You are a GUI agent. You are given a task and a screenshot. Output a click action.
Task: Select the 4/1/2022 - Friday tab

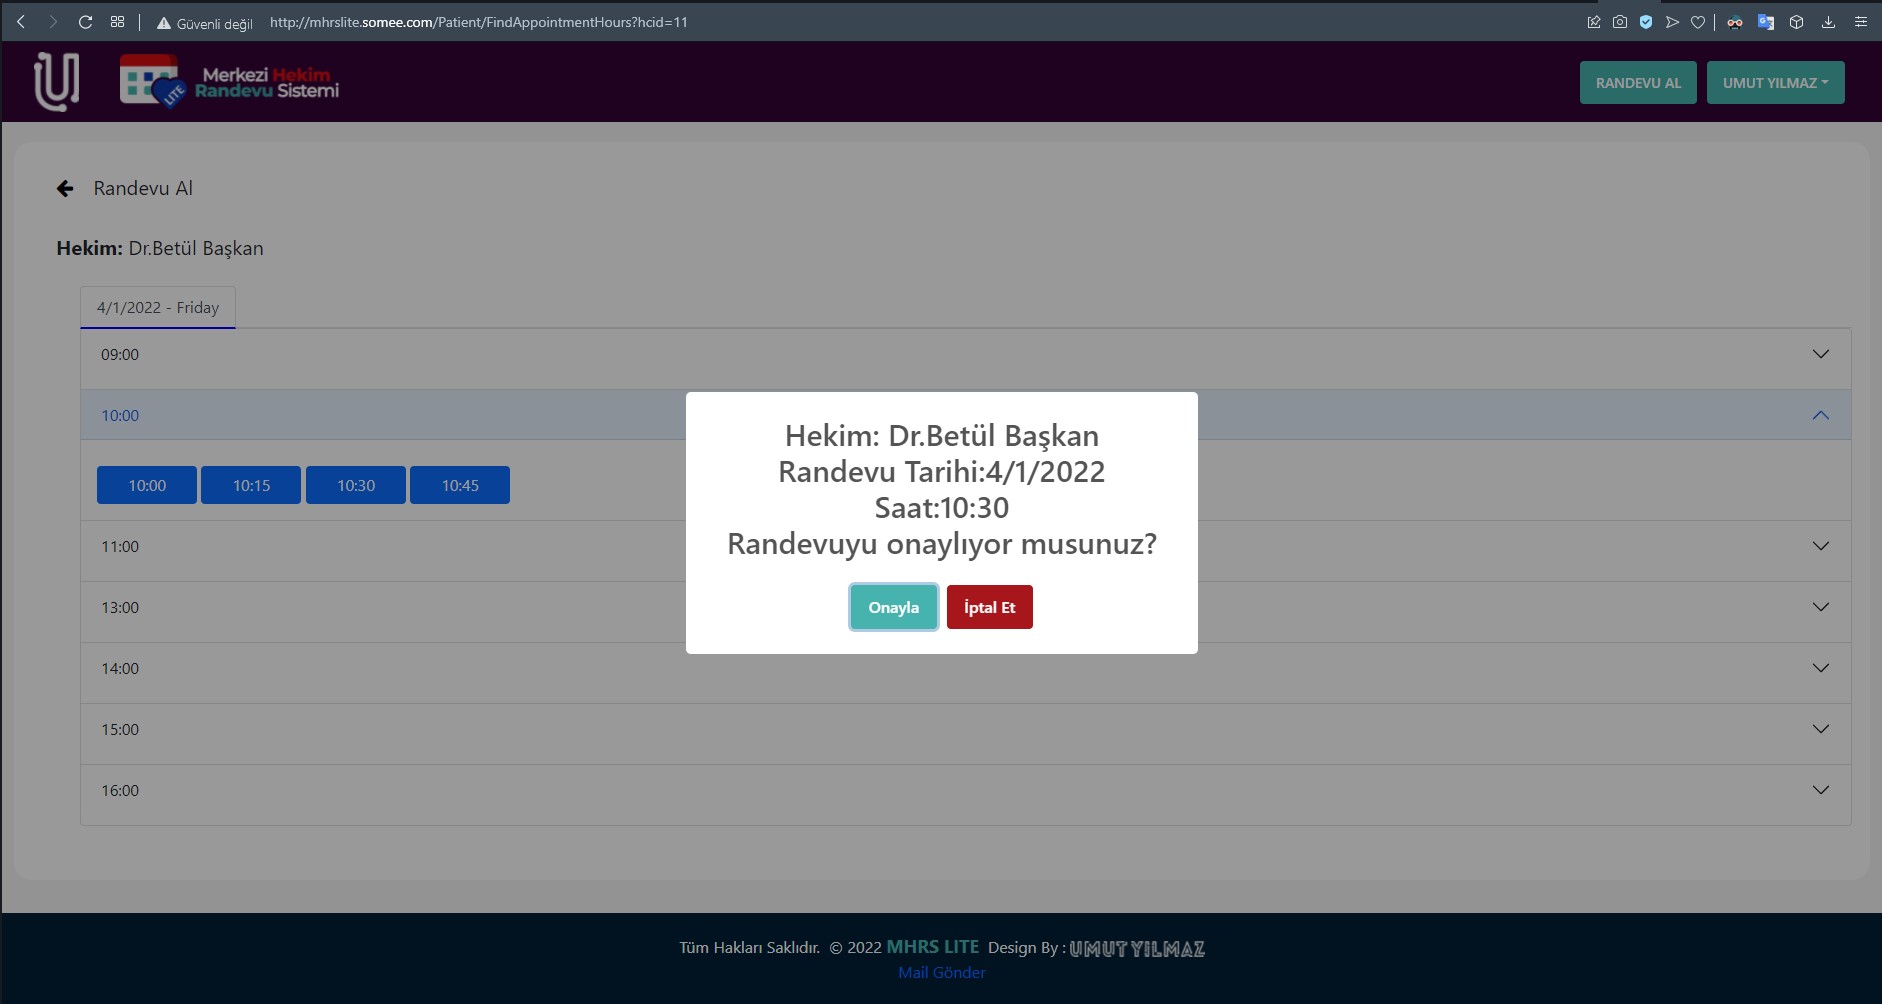[158, 308]
